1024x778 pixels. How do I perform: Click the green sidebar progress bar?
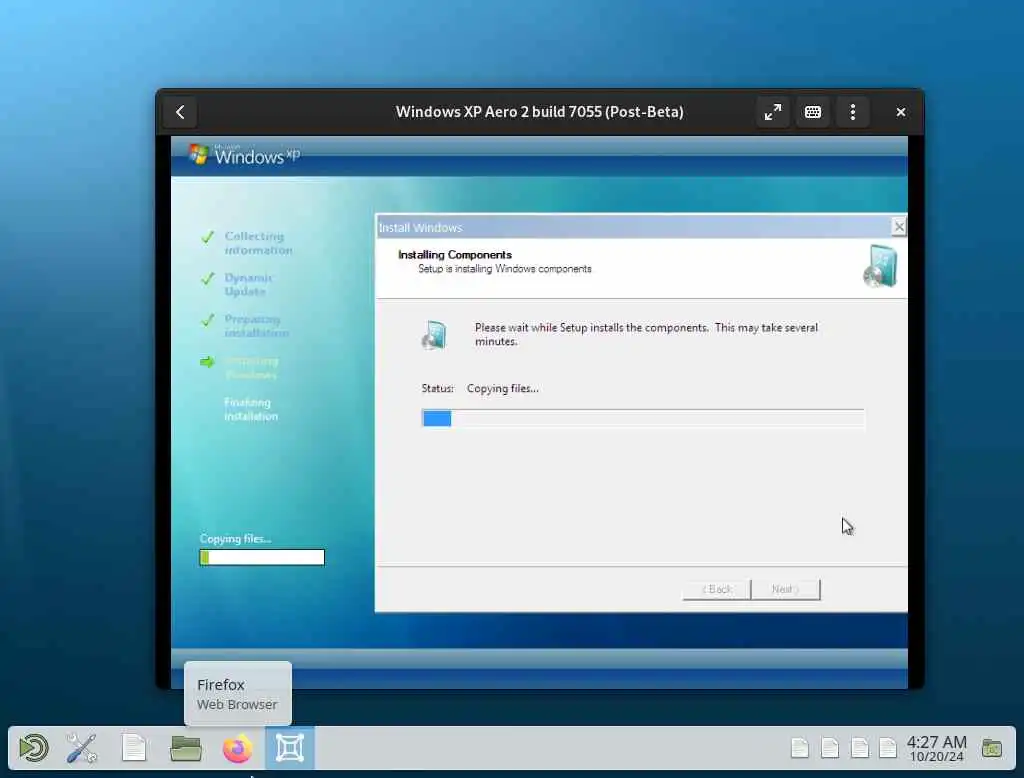(262, 557)
